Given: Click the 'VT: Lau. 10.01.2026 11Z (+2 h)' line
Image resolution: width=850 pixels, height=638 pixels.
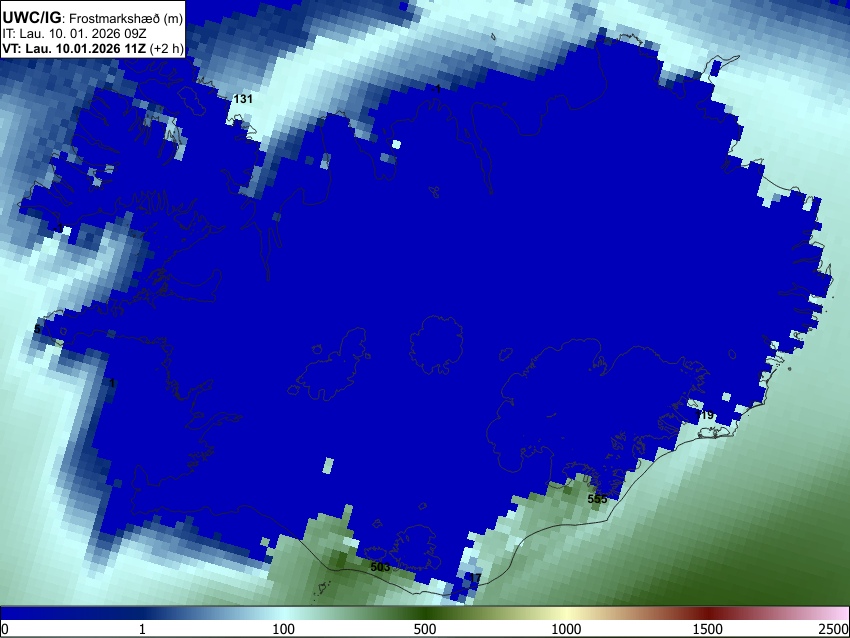Looking at the screenshot, I should (93, 48).
